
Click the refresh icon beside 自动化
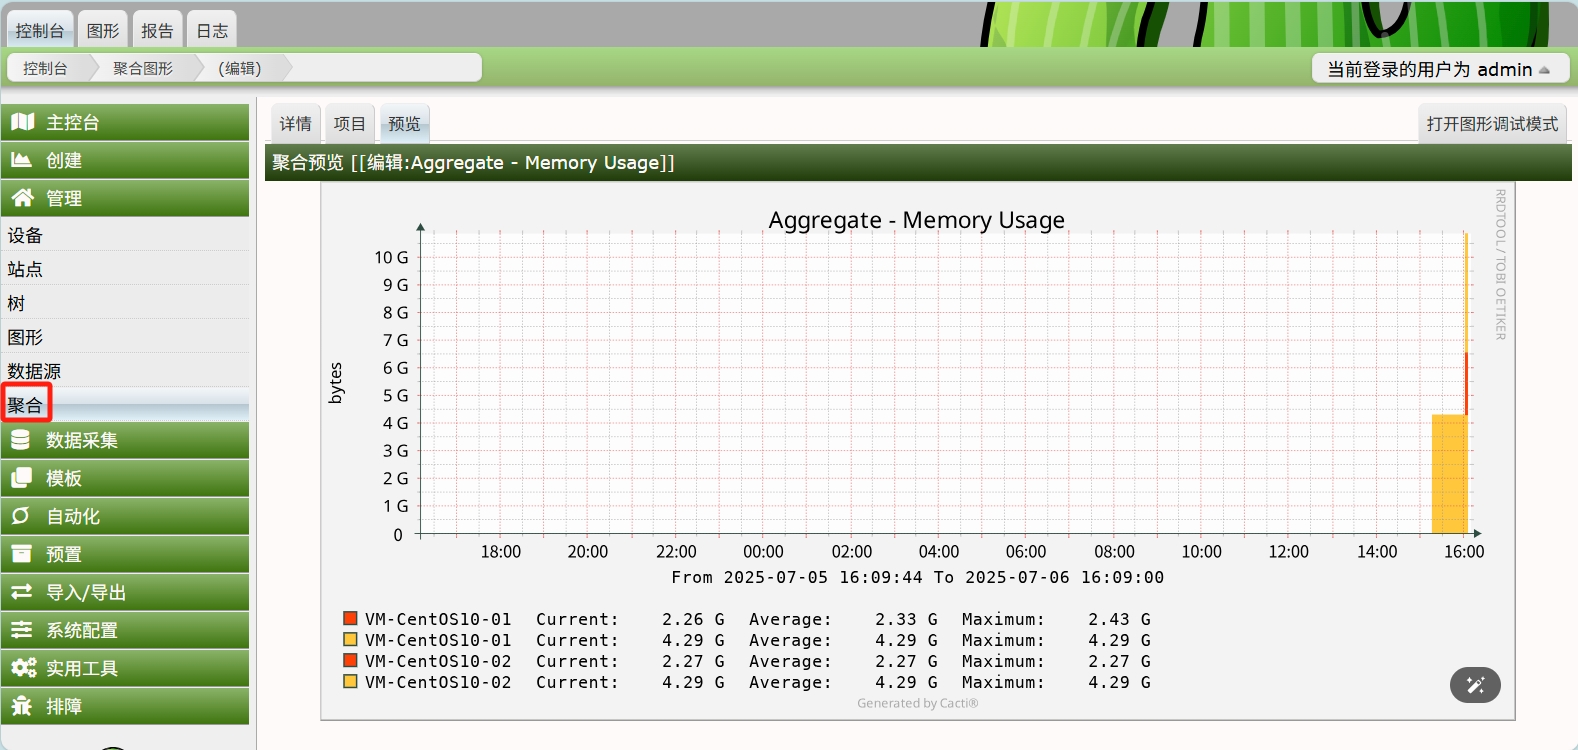21,516
